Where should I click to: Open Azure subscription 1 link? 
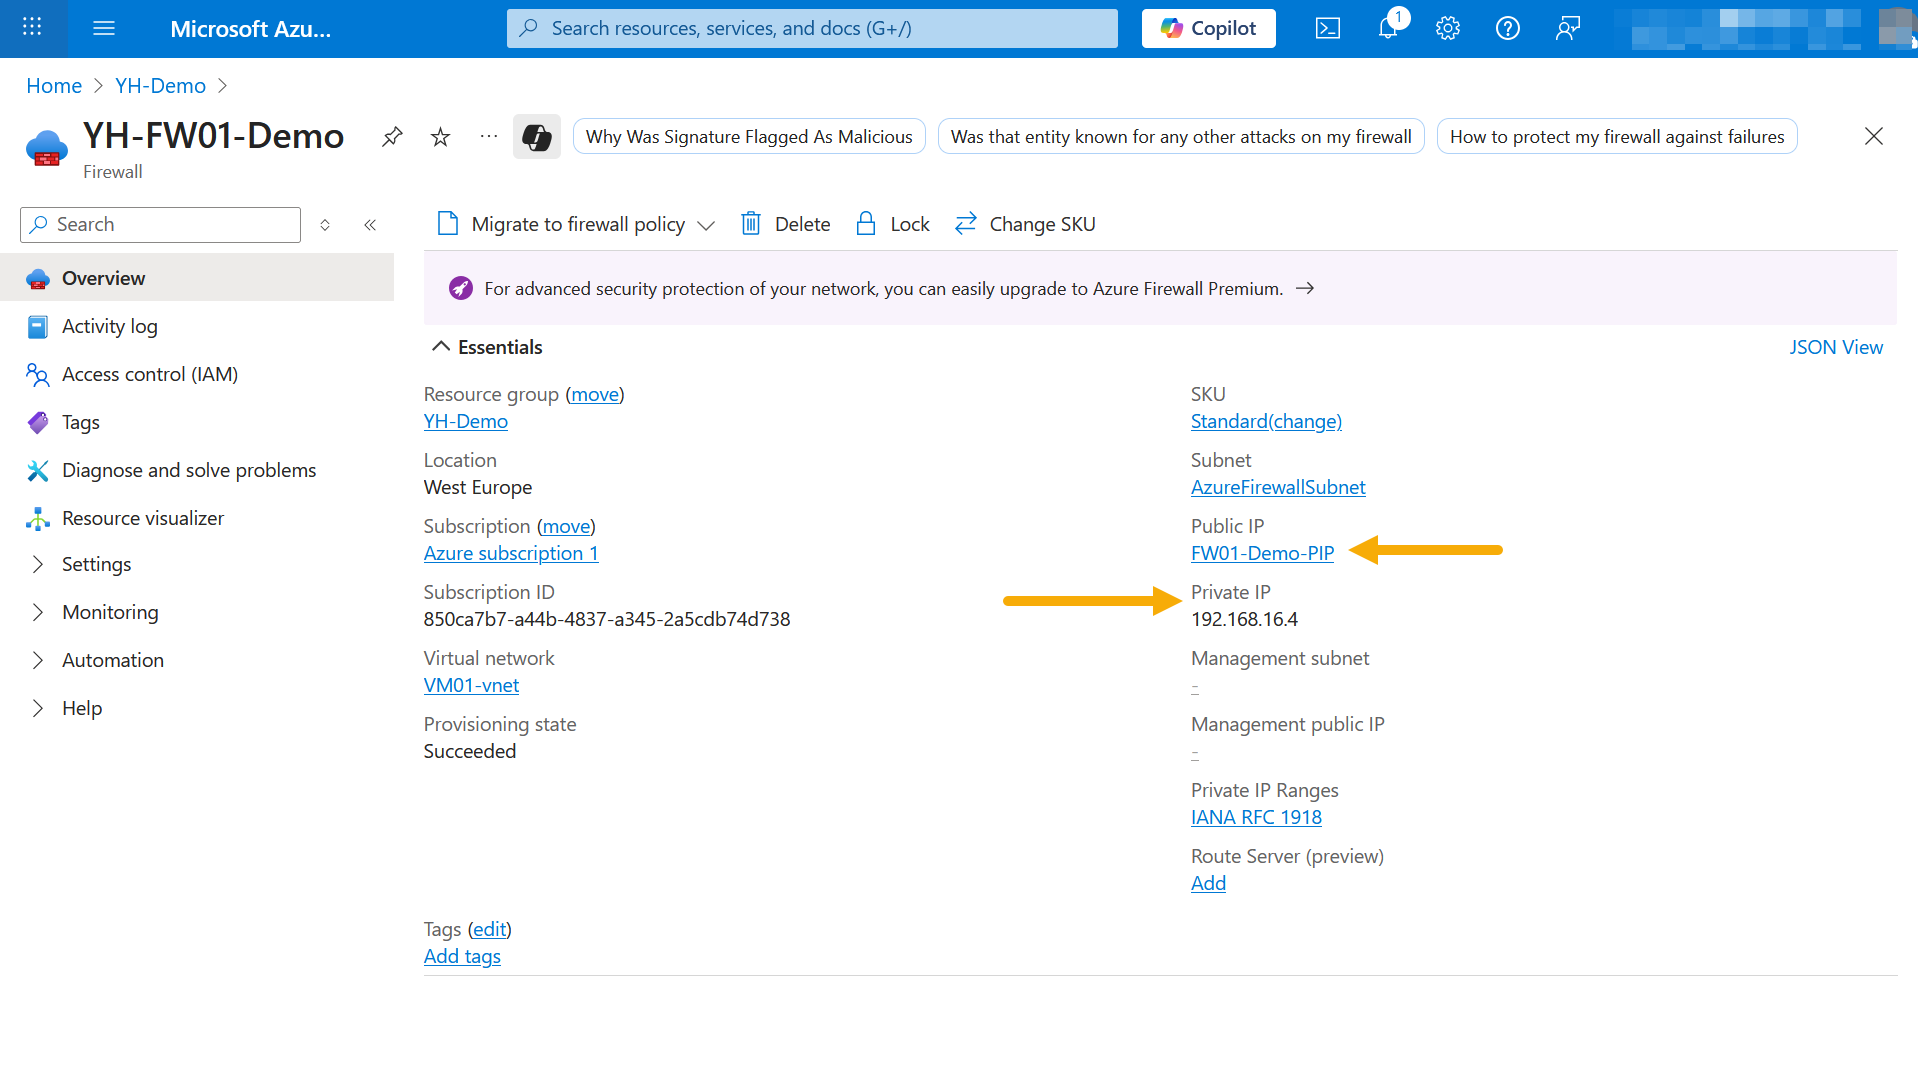click(511, 553)
